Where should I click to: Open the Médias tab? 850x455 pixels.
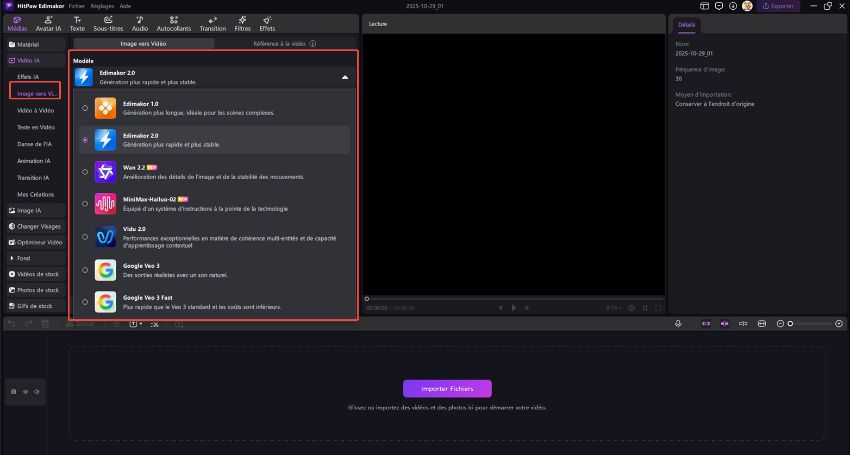coord(17,24)
